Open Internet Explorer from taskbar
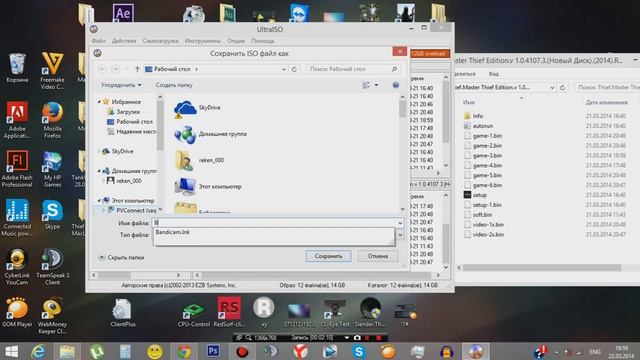The width and height of the screenshot is (640, 360). [x=38, y=351]
